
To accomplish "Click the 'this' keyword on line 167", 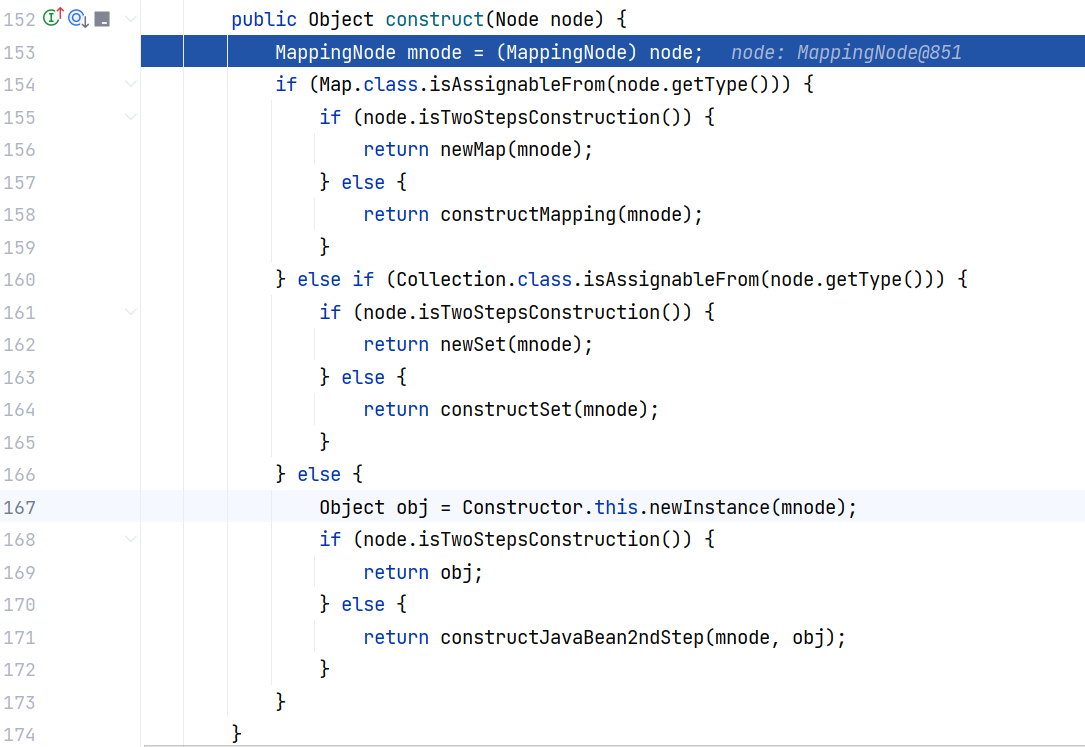I will (x=616, y=507).
